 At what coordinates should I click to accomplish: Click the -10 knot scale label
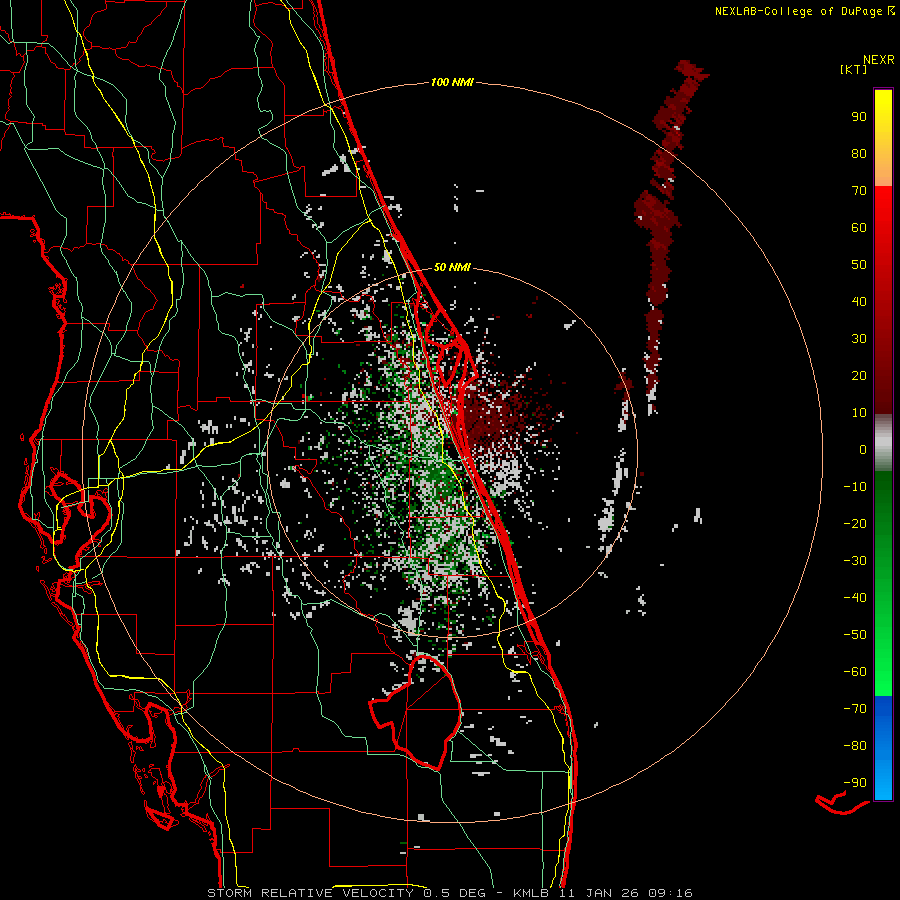(855, 487)
